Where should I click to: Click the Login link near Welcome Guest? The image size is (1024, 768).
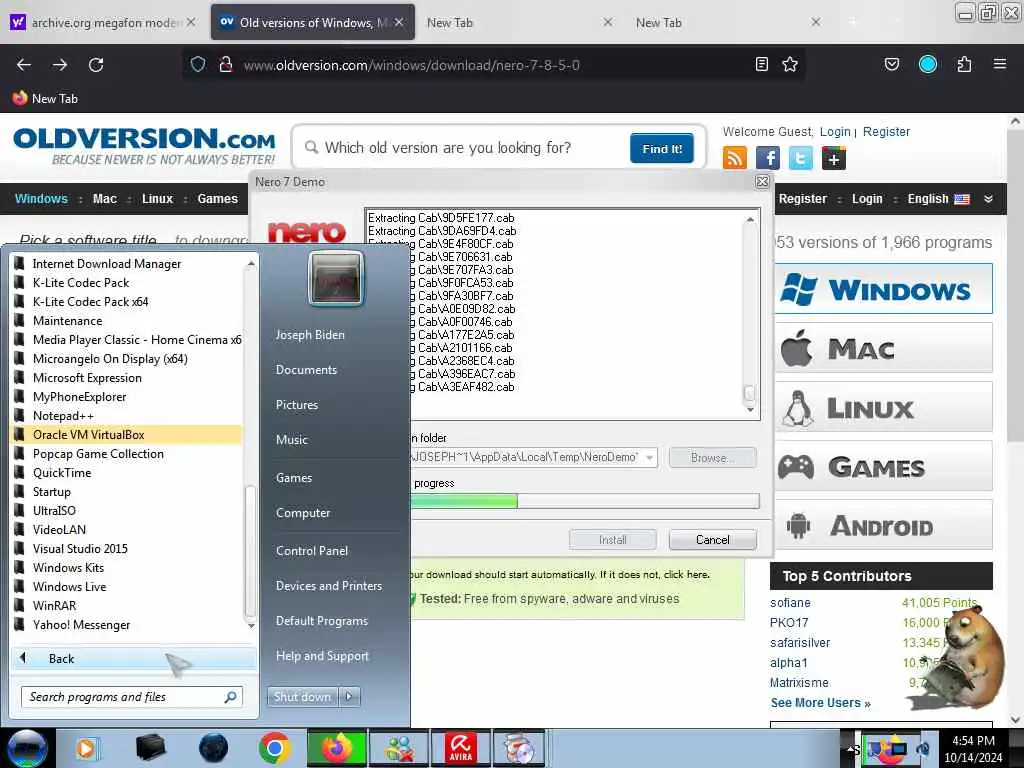(x=835, y=131)
